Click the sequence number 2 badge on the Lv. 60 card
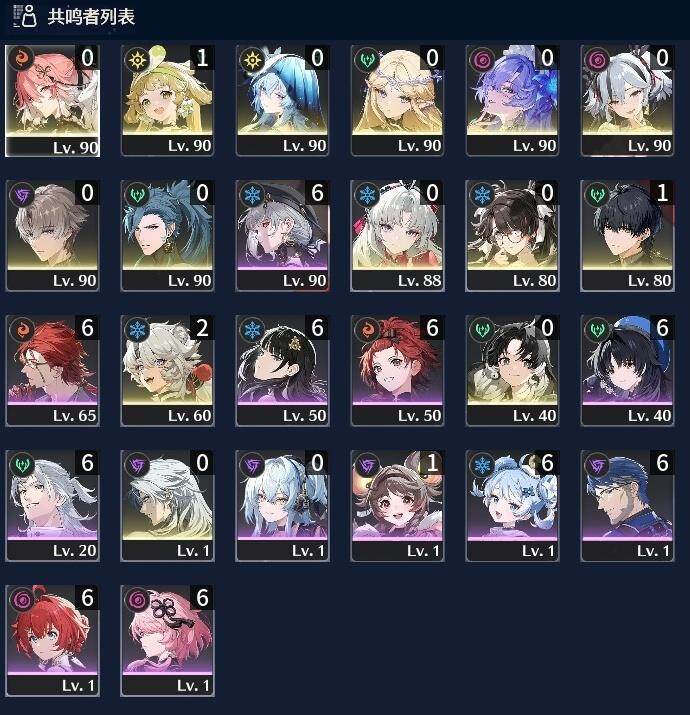The width and height of the screenshot is (690, 715). coord(202,328)
